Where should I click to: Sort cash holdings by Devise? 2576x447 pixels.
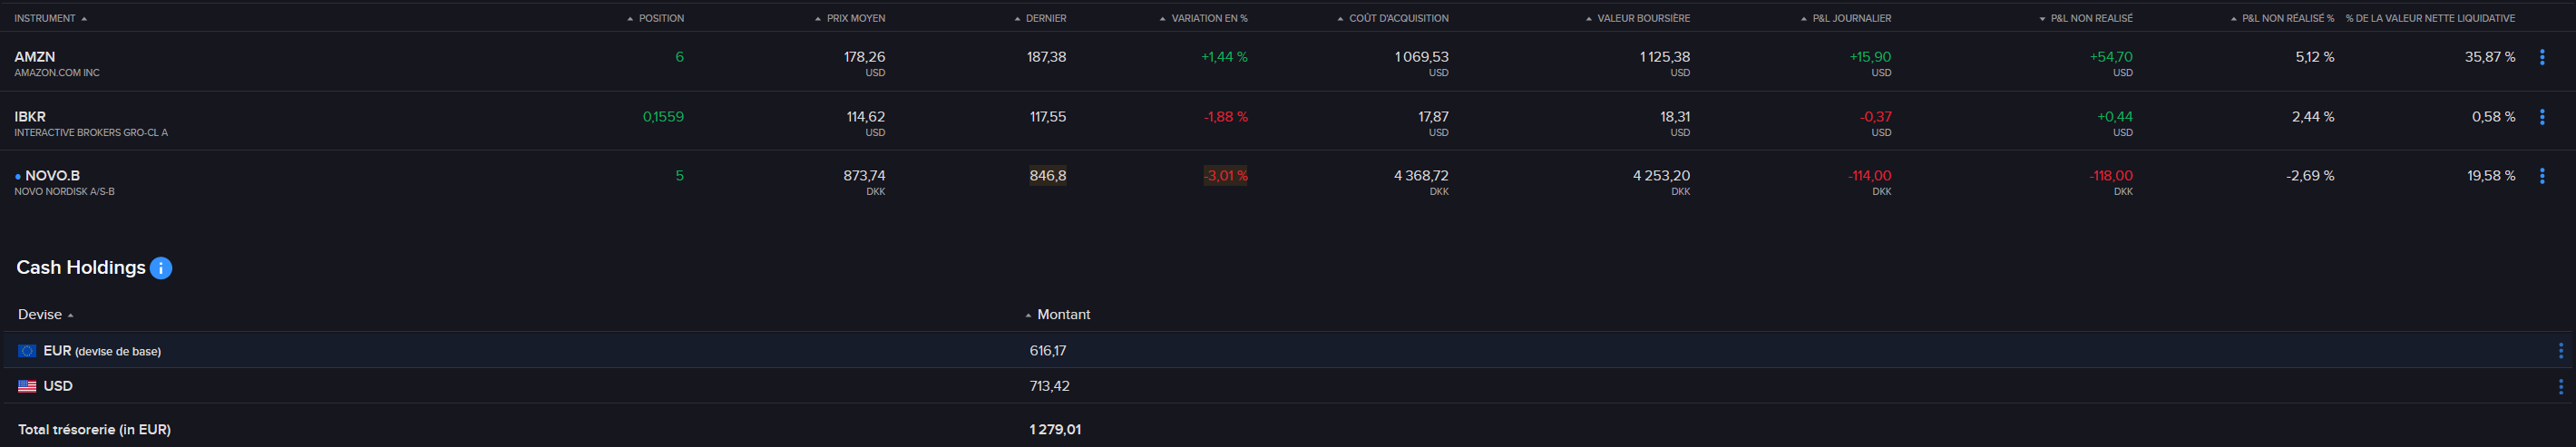pyautogui.click(x=40, y=314)
